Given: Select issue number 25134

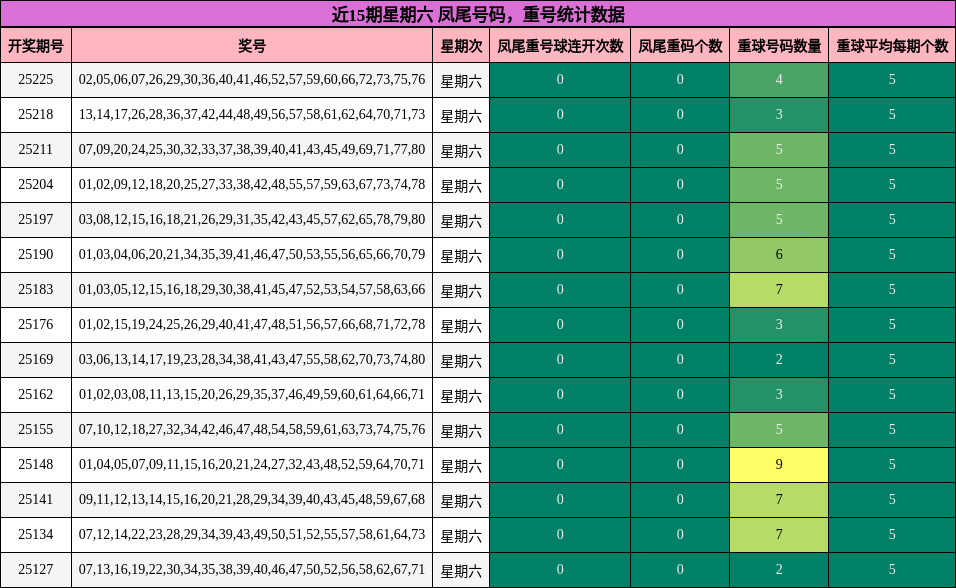Looking at the screenshot, I should coord(35,534).
